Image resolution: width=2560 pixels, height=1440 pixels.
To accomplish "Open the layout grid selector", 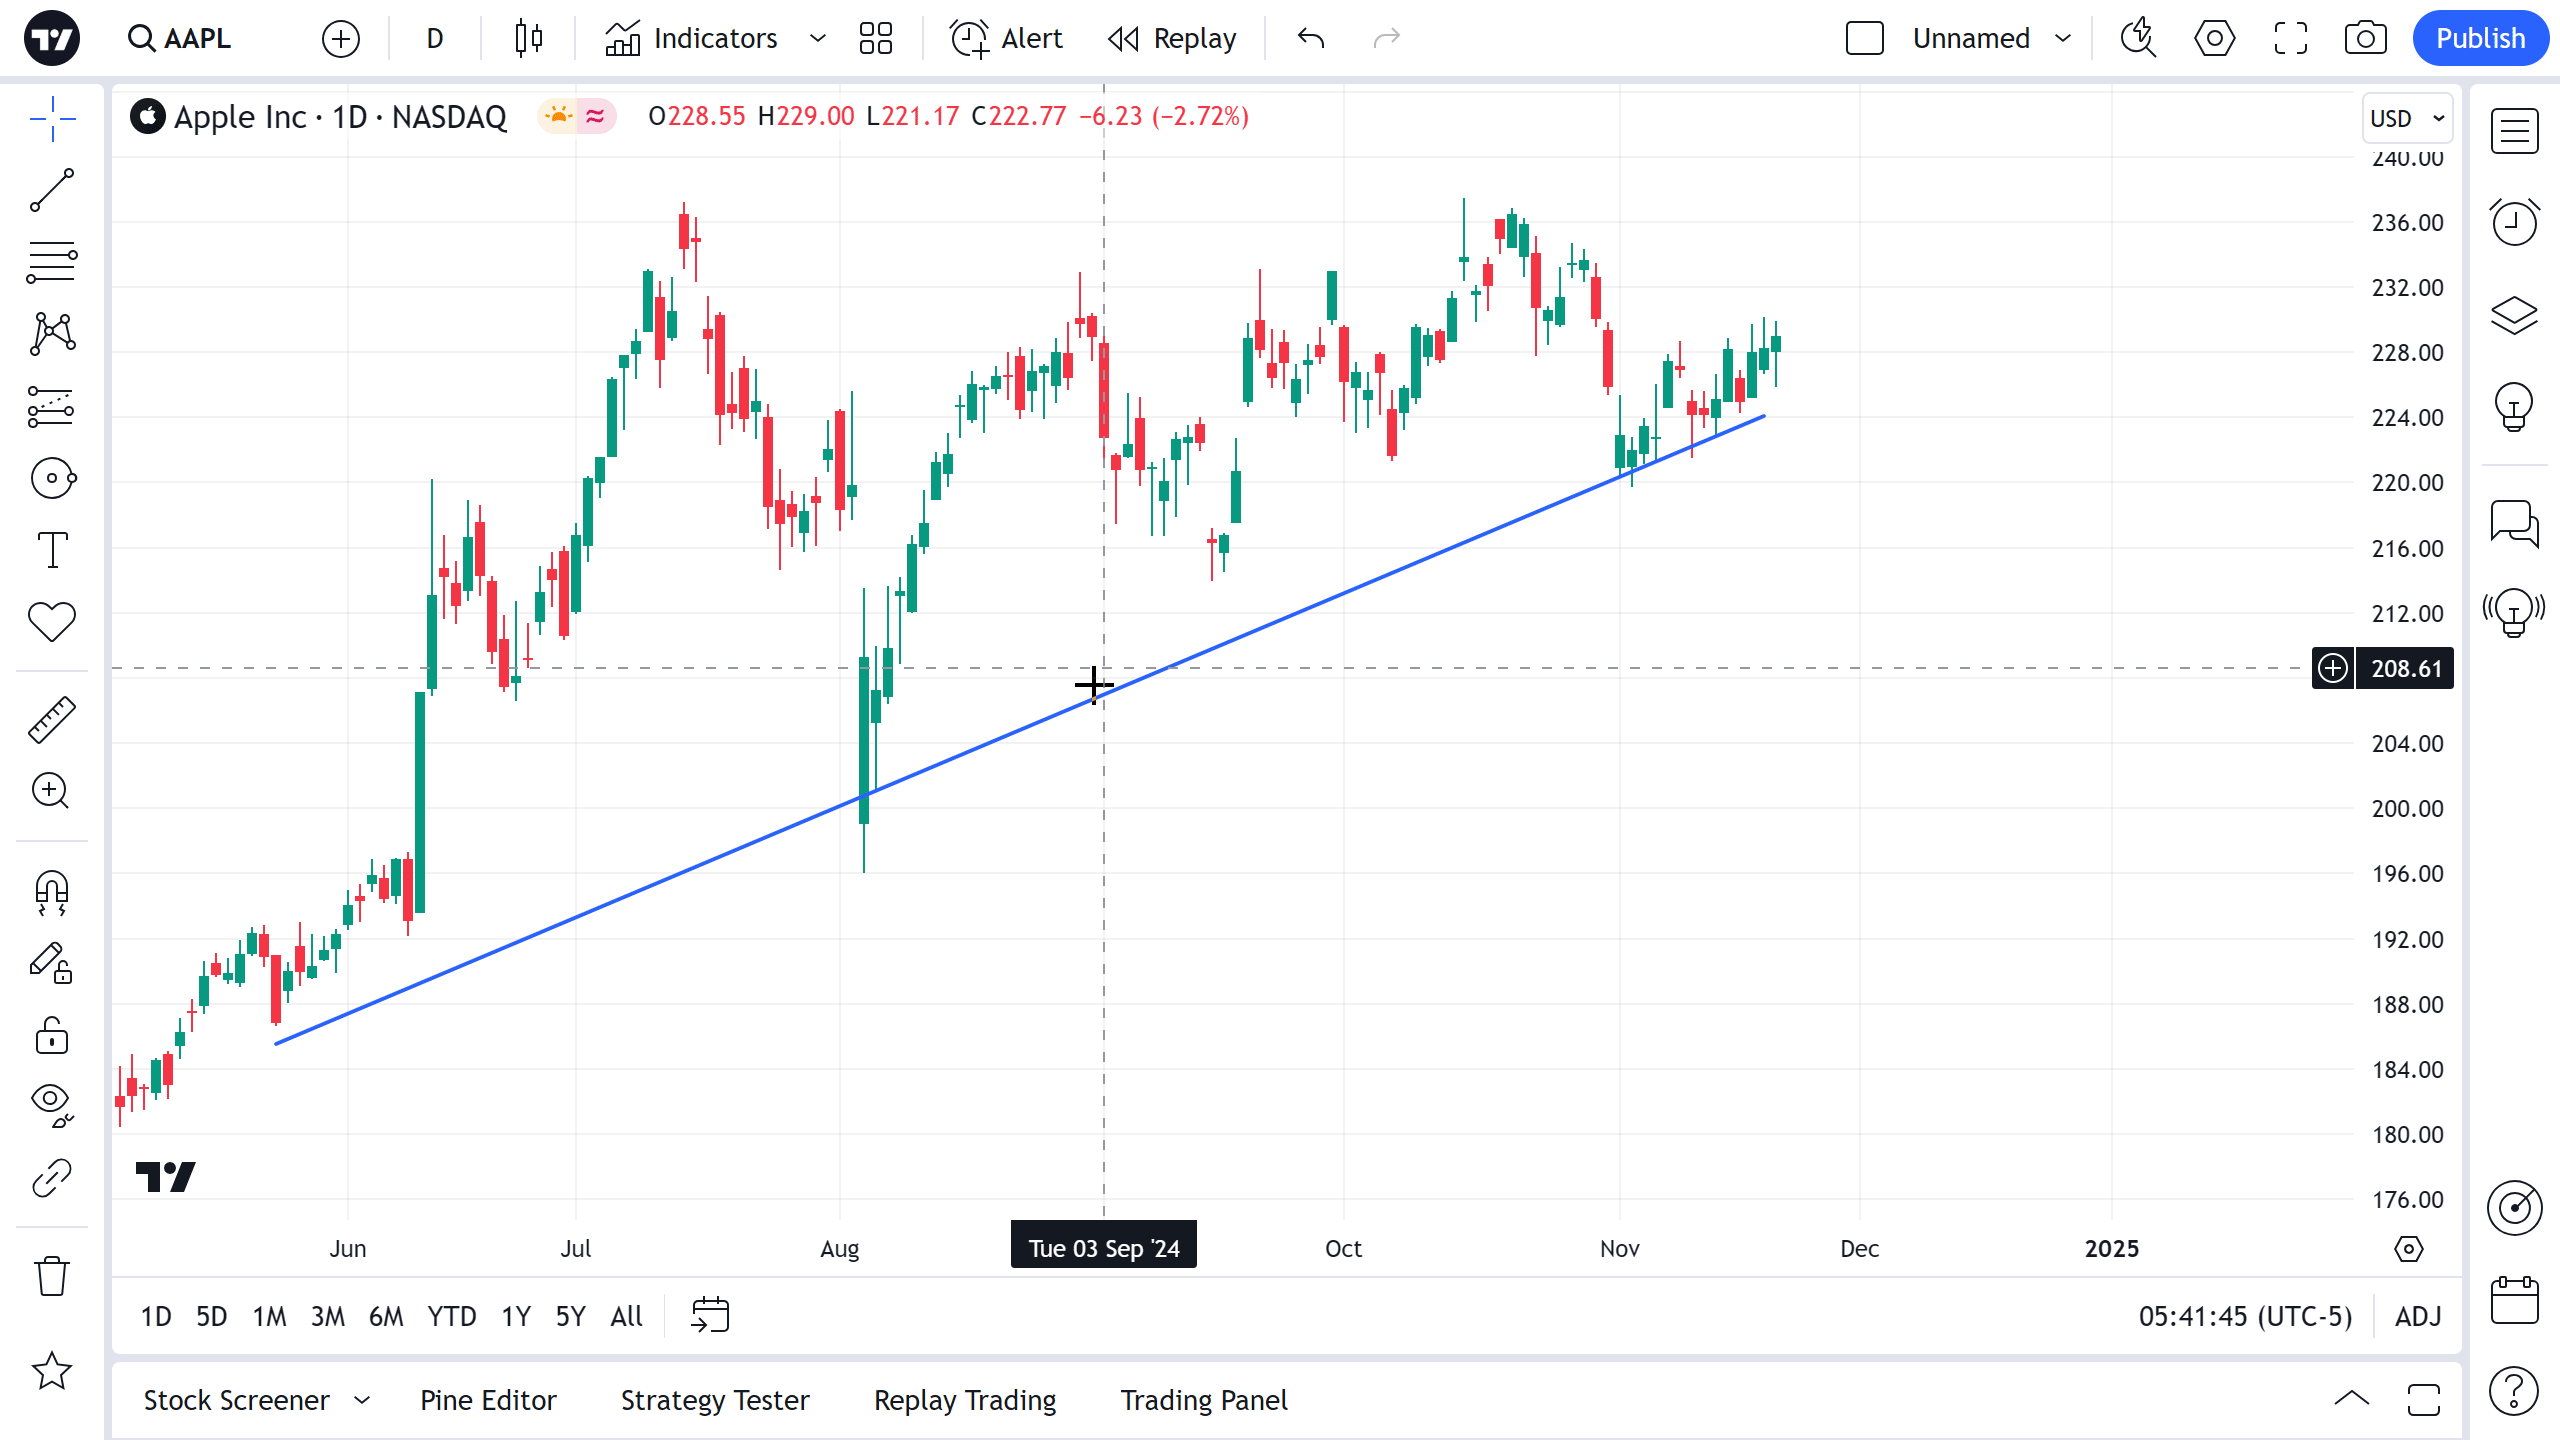I will click(875, 38).
